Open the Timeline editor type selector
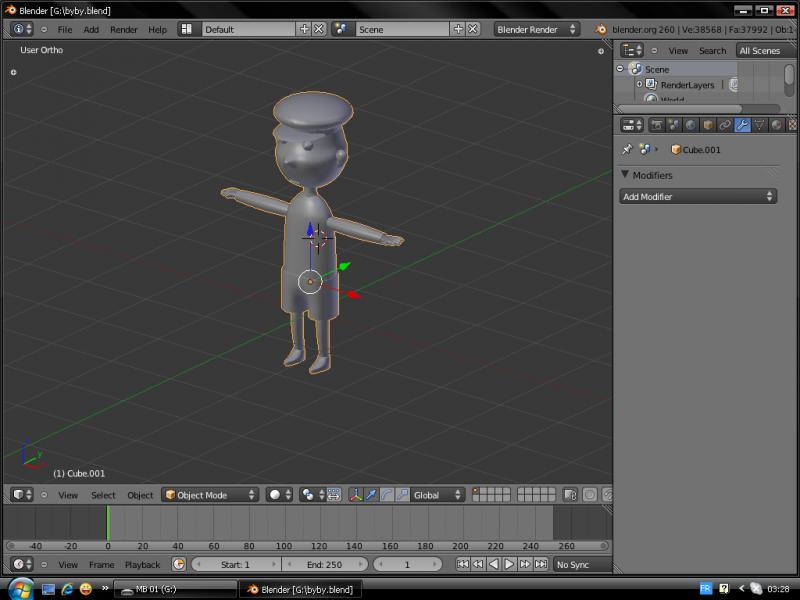Image resolution: width=800 pixels, height=600 pixels. click(22, 564)
